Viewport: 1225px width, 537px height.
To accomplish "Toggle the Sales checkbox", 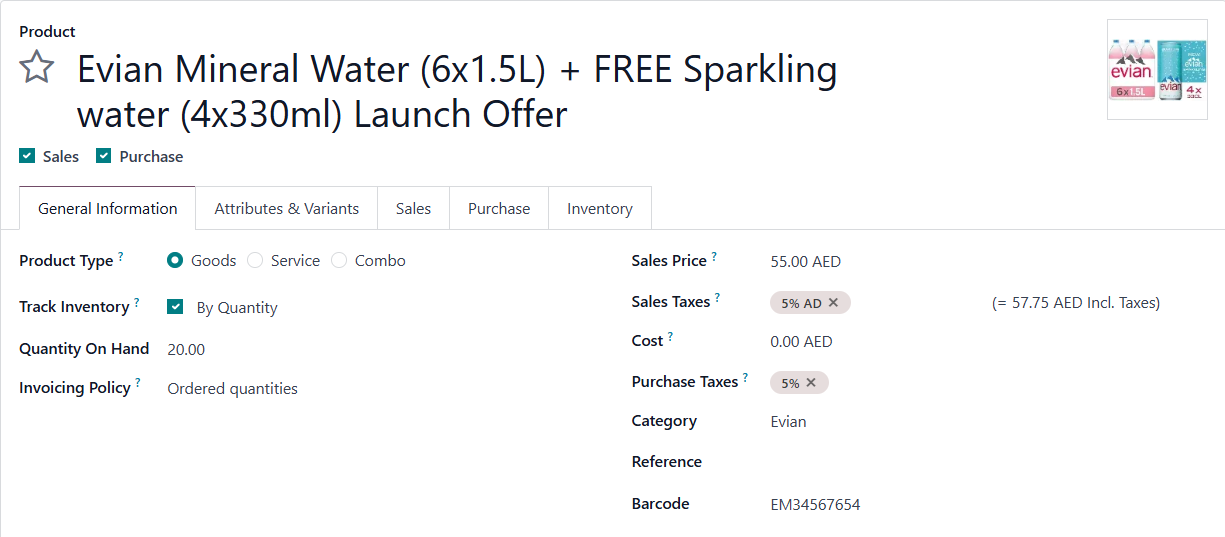I will 27,156.
